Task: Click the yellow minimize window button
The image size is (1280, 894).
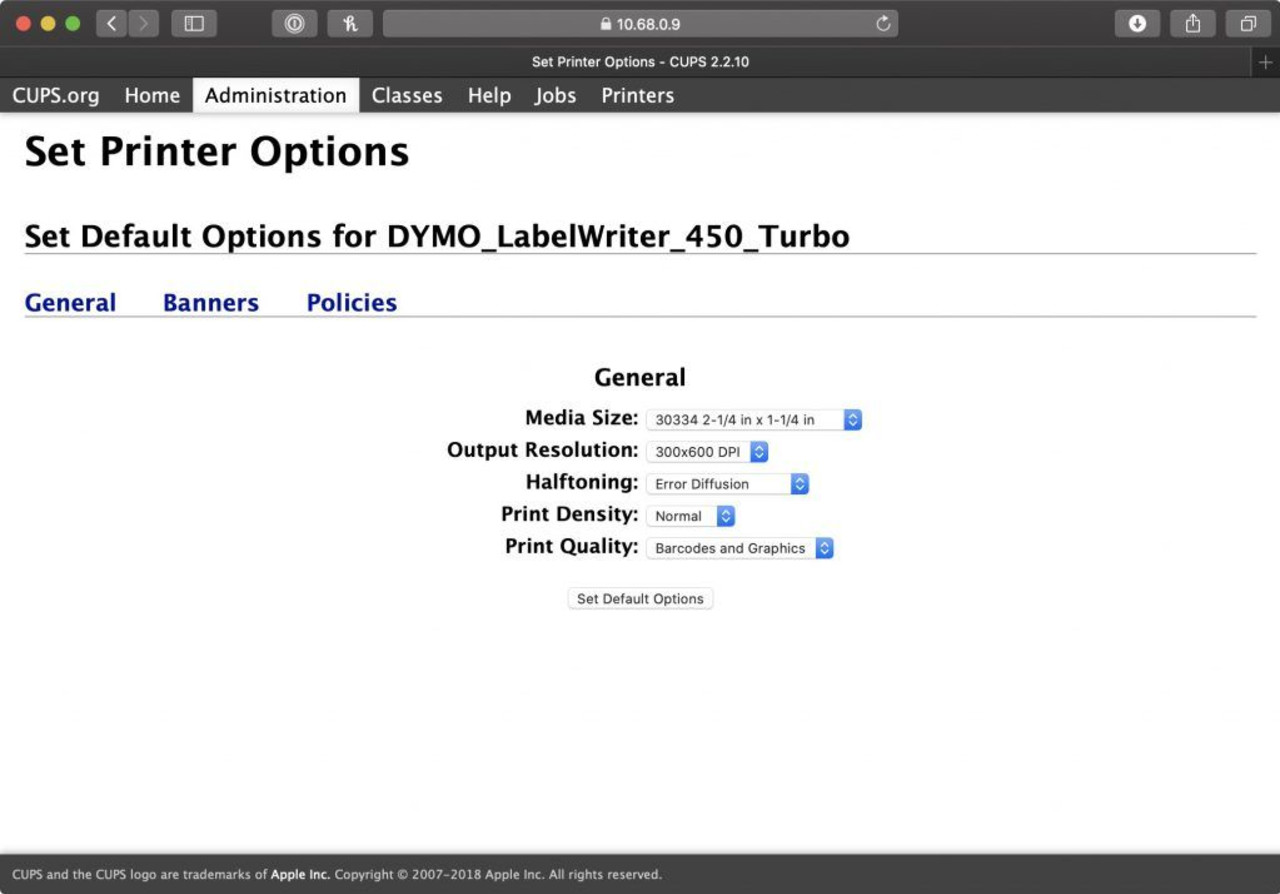Action: [x=48, y=24]
